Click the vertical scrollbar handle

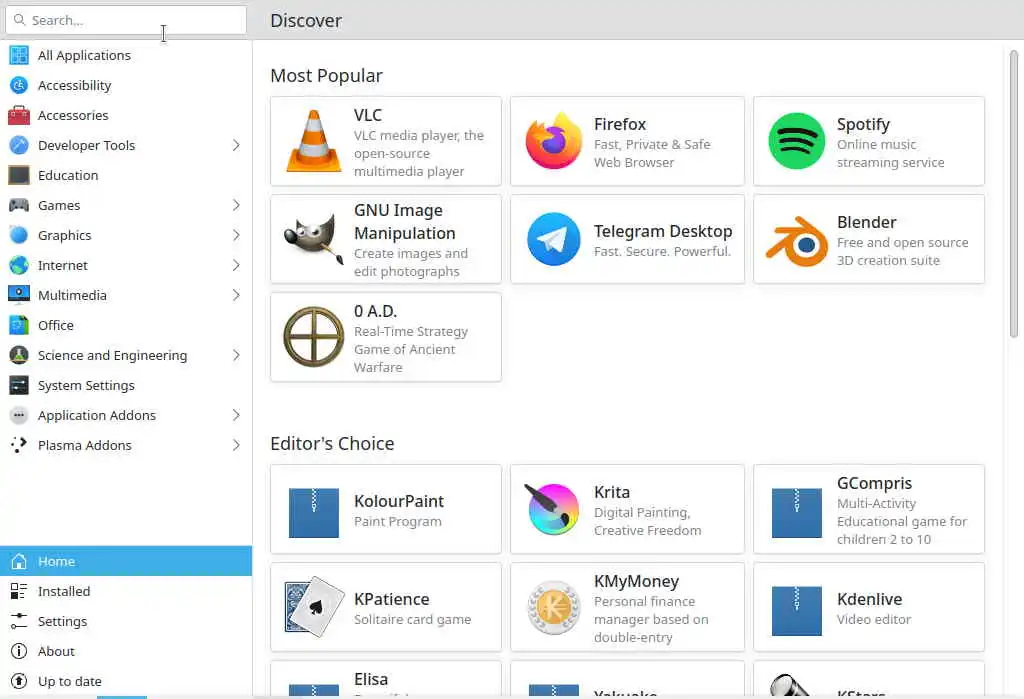(x=1014, y=193)
